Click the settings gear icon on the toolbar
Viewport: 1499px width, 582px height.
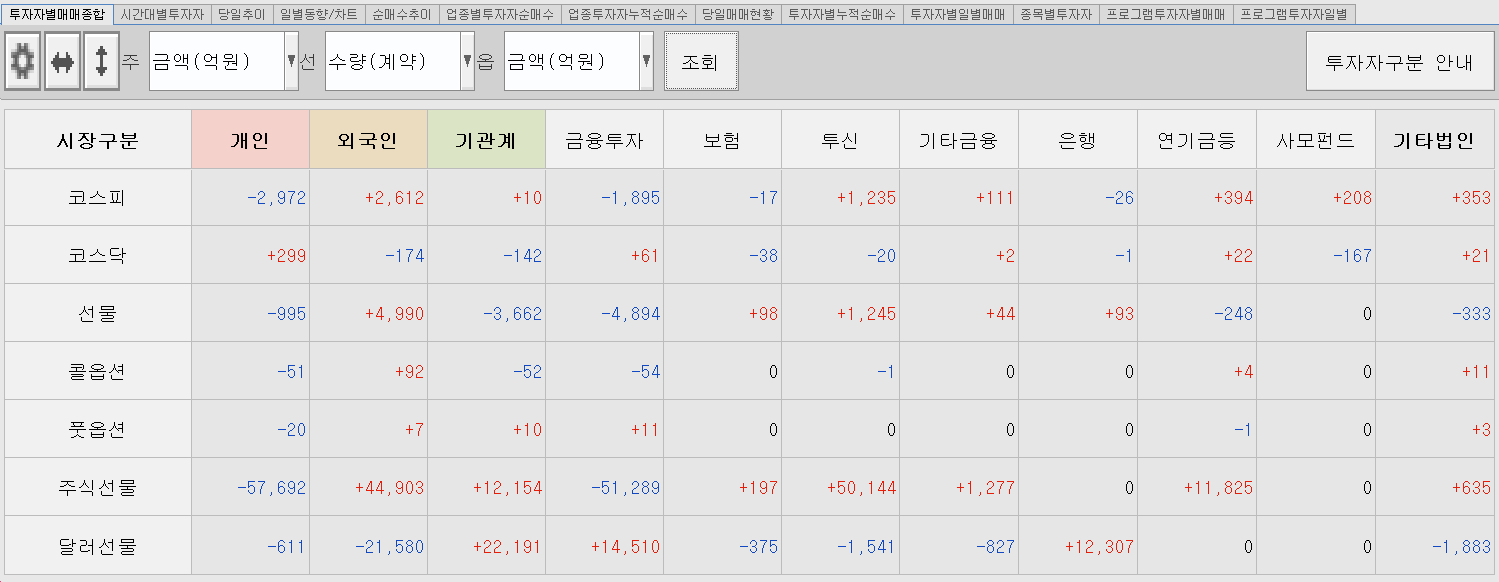click(x=22, y=61)
